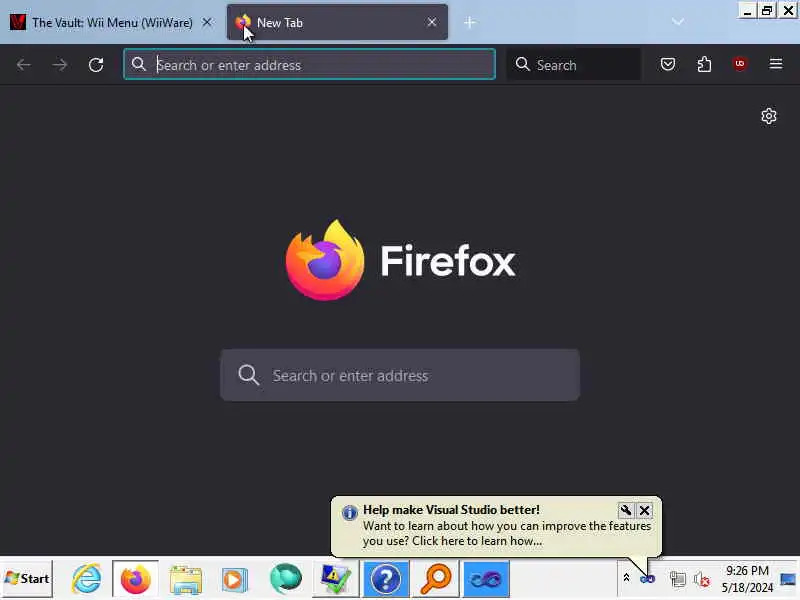
Task: Open the orange magnifier taskbar app
Action: [436, 579]
